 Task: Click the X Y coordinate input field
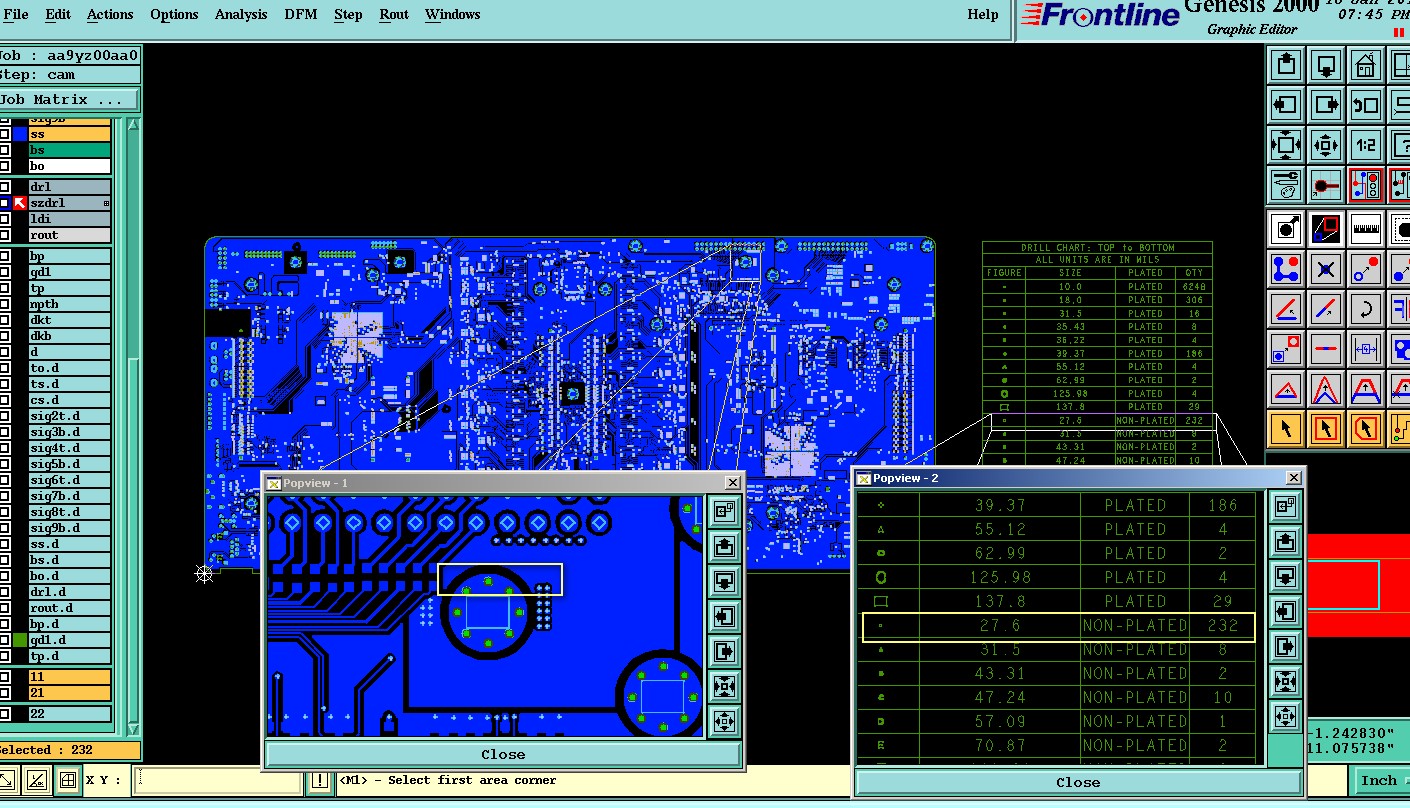(x=217, y=780)
